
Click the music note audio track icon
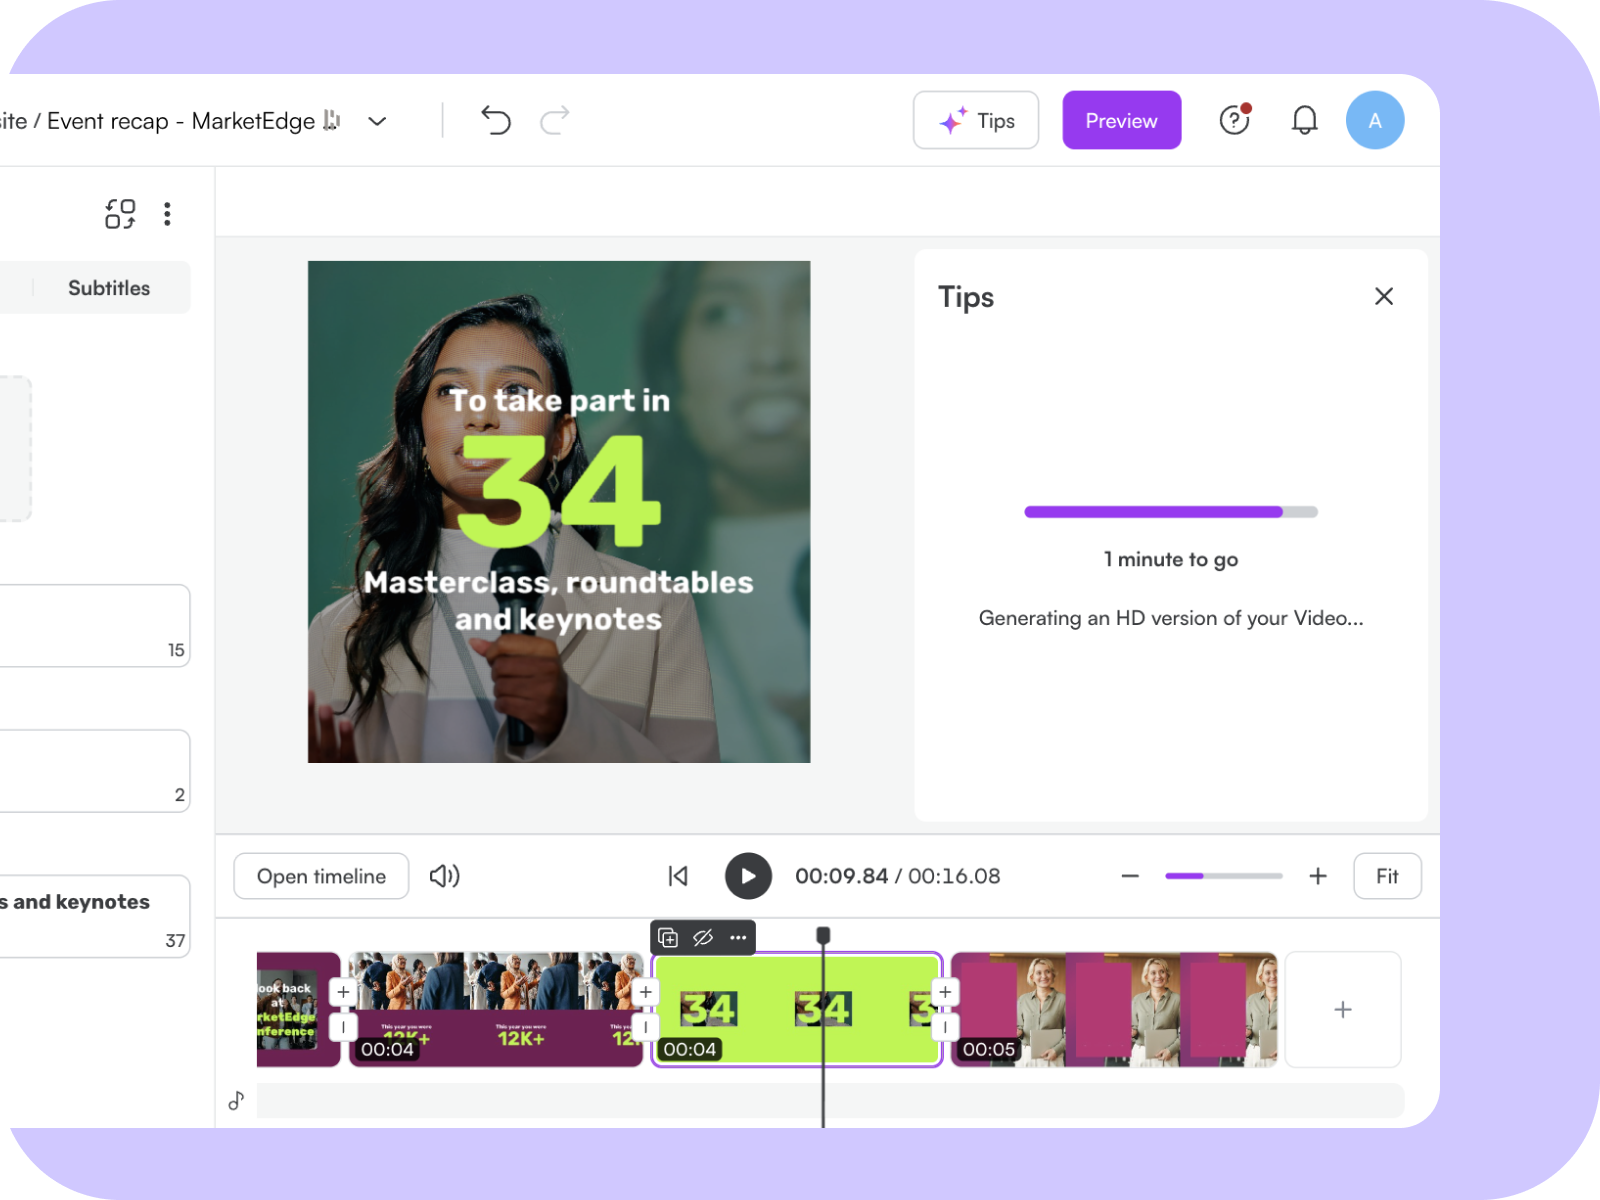coord(236,1101)
